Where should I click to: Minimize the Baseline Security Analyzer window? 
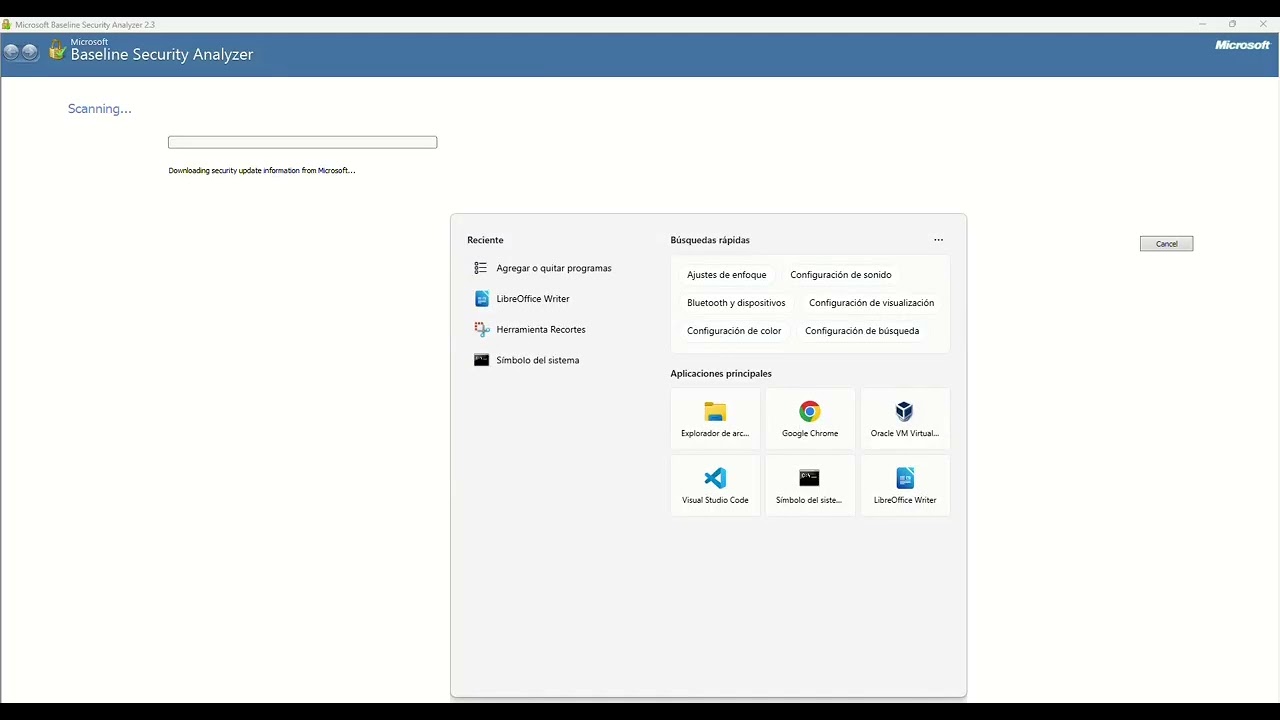point(1202,24)
